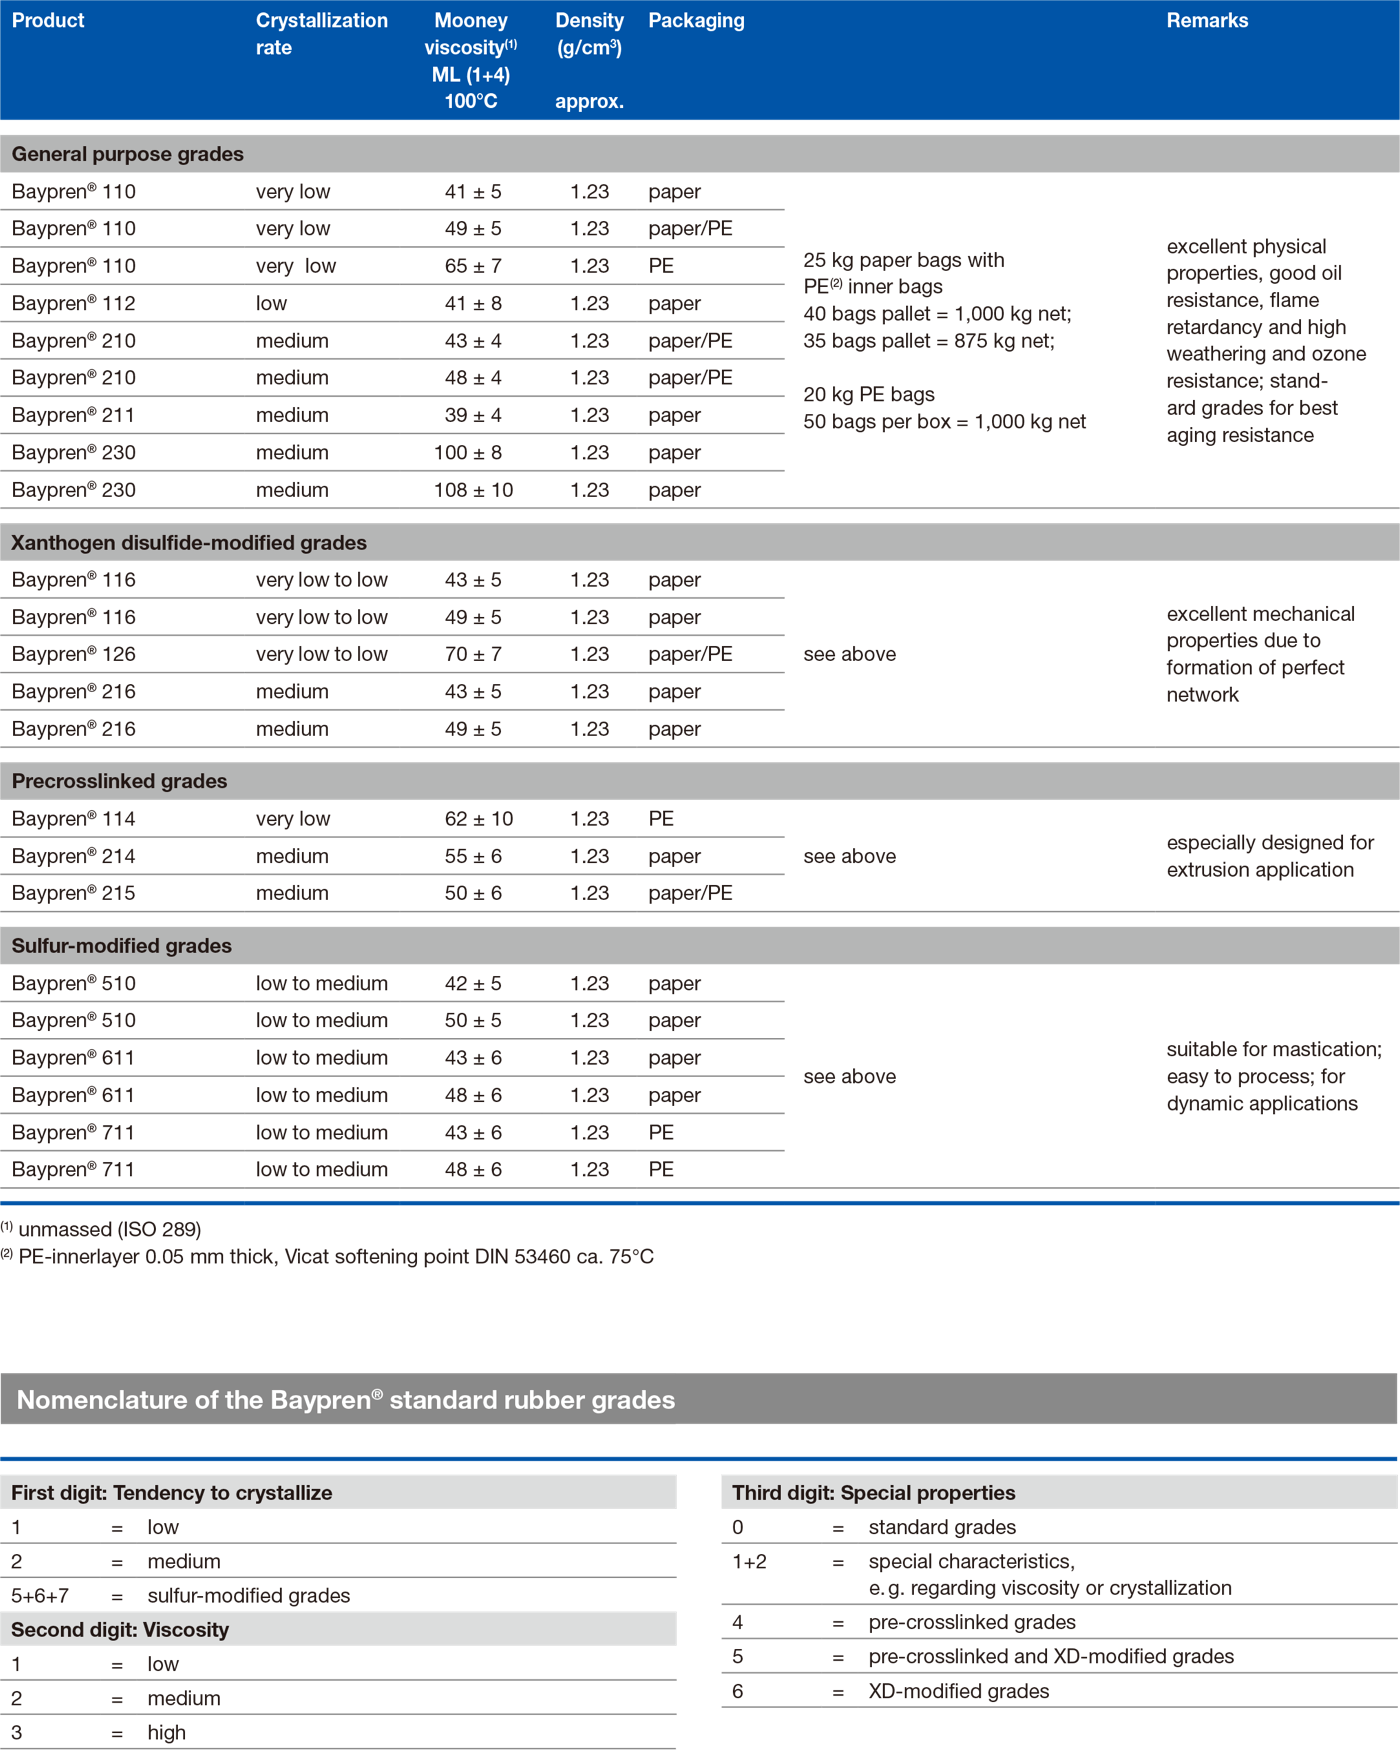This screenshot has width=1400, height=1750.
Task: Click '50 bags per box = 1,000 kg net'
Action: pyautogui.click(x=945, y=422)
